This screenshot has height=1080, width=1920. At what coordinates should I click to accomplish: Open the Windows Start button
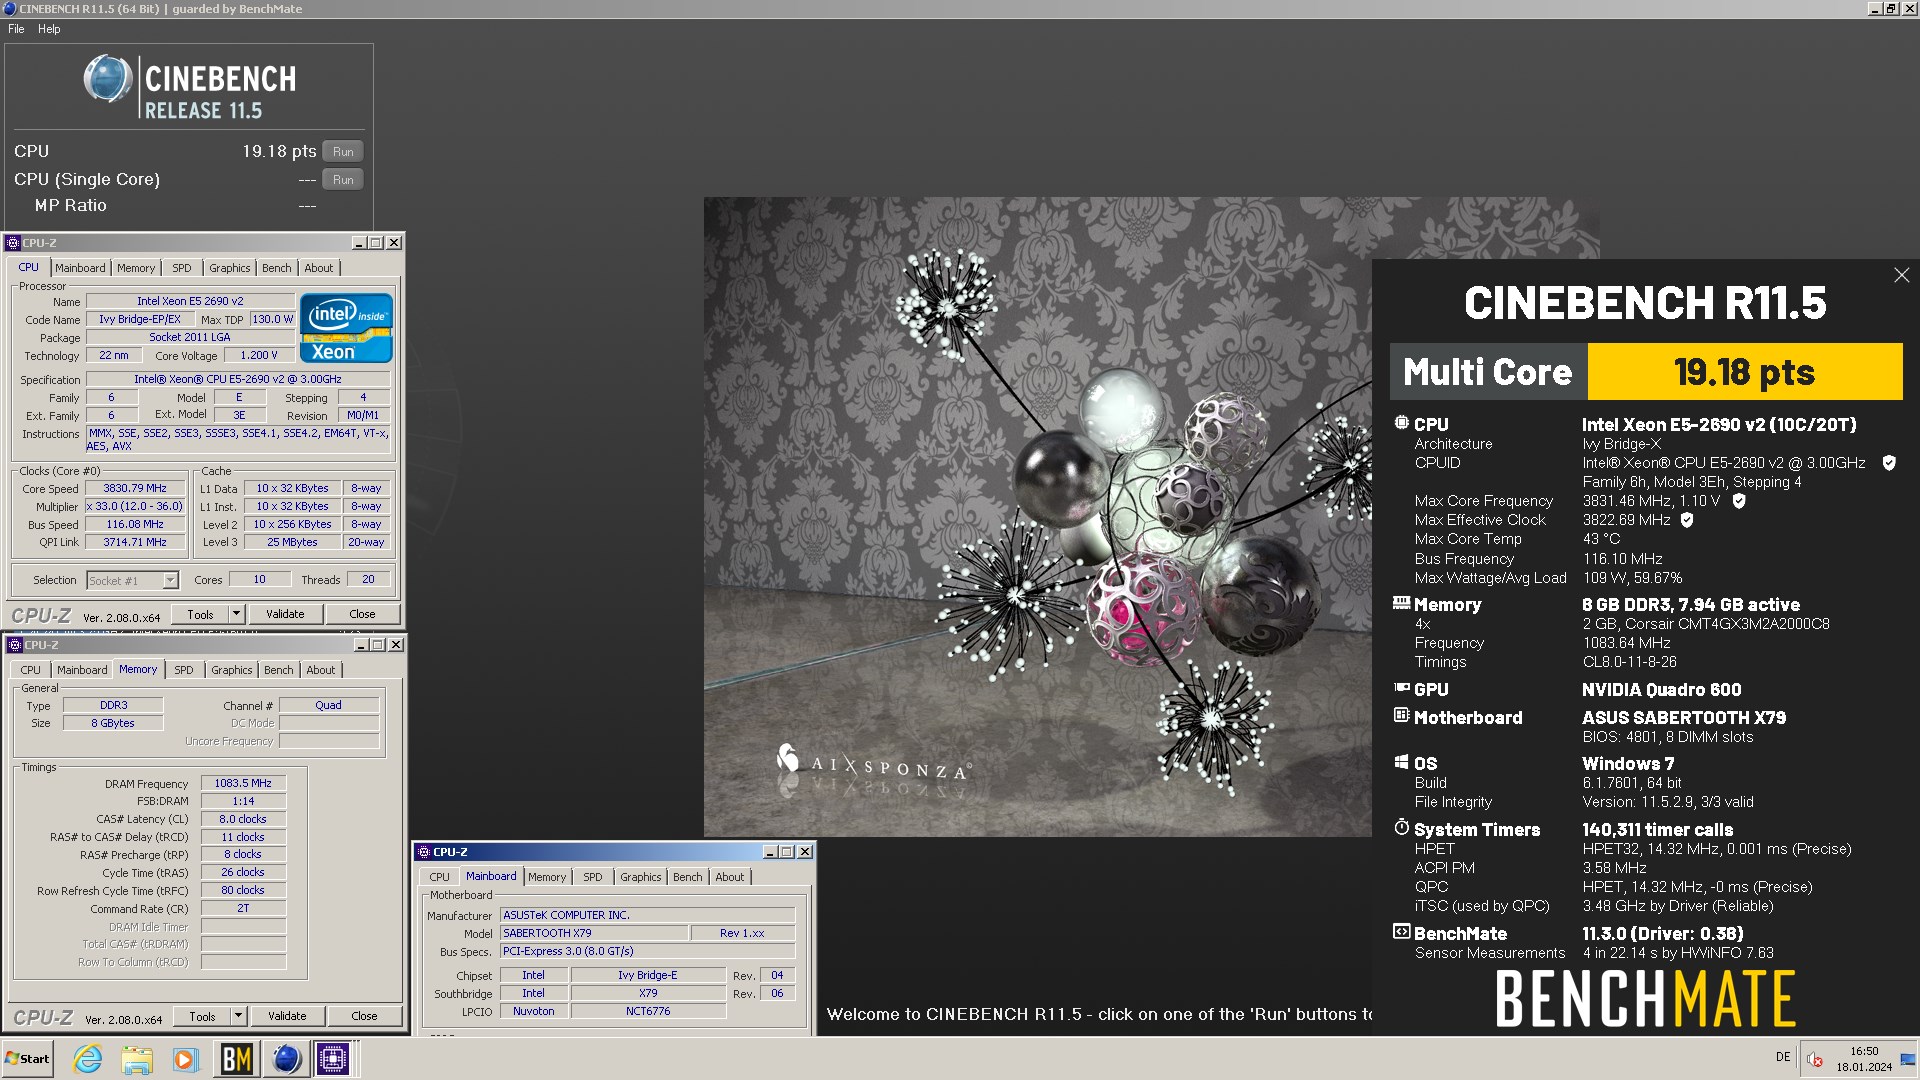point(28,1059)
